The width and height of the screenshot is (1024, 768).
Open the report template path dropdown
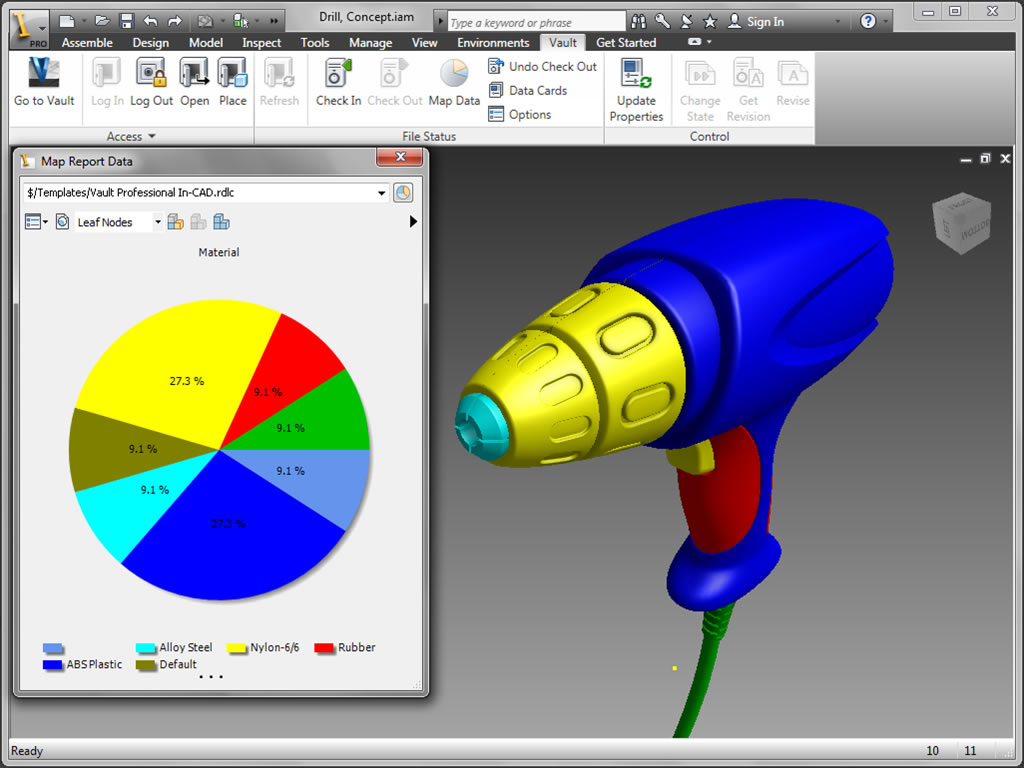(382, 192)
